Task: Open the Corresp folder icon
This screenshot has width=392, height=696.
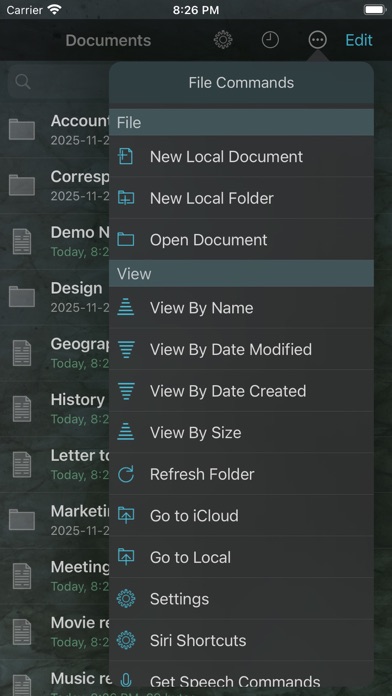Action: point(22,185)
